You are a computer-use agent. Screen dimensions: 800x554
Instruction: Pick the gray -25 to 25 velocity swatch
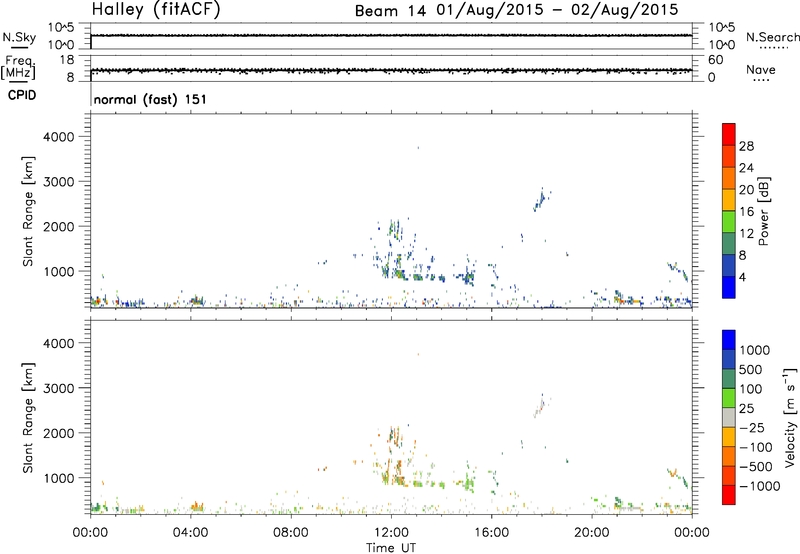pyautogui.click(x=729, y=417)
